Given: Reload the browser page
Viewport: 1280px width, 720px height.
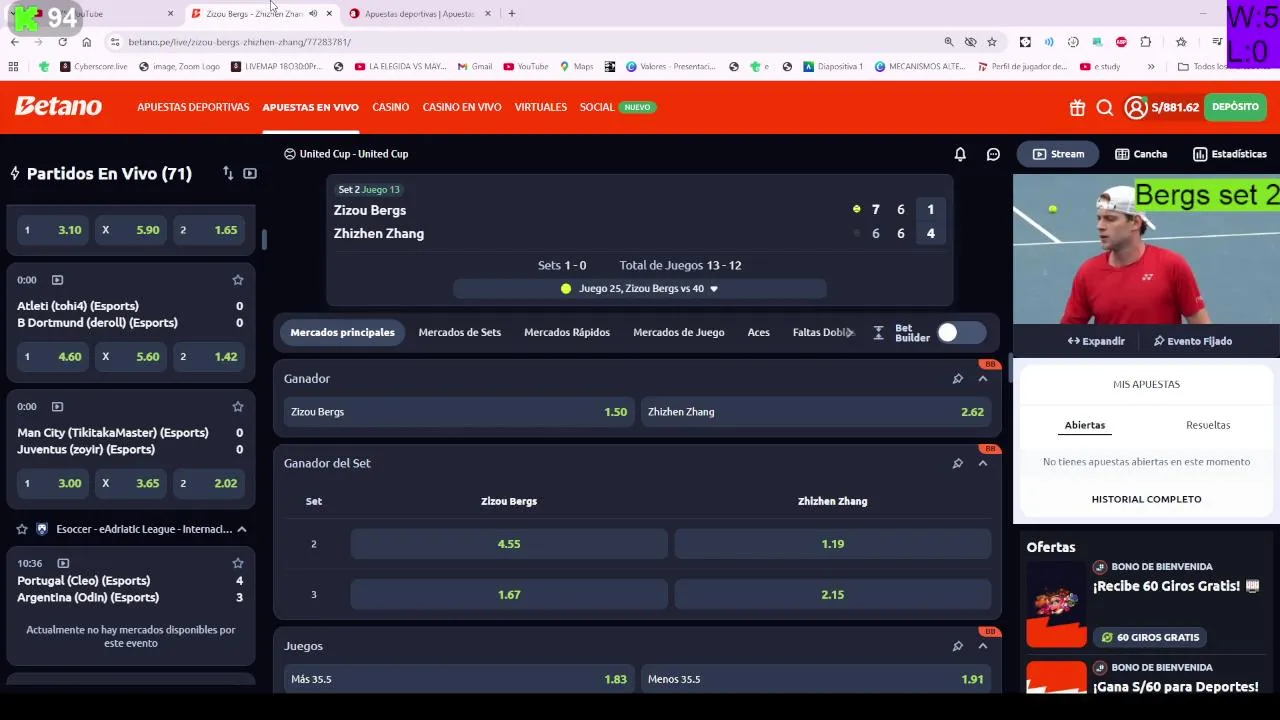Looking at the screenshot, I should [62, 42].
